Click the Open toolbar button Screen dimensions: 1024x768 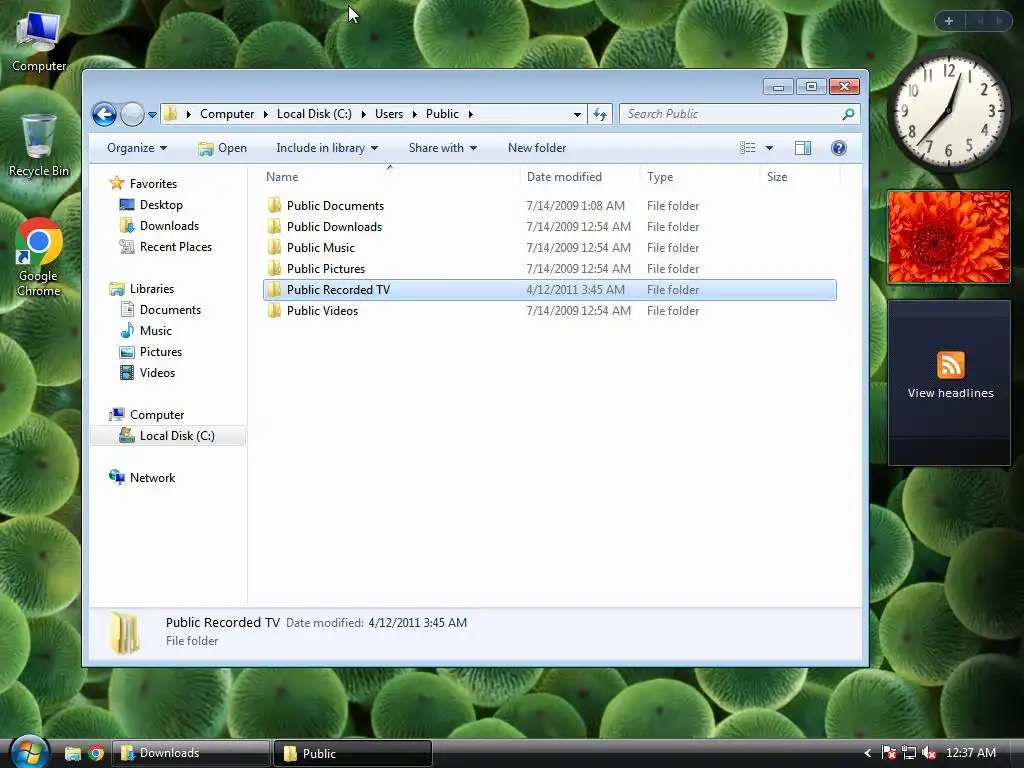tap(223, 148)
